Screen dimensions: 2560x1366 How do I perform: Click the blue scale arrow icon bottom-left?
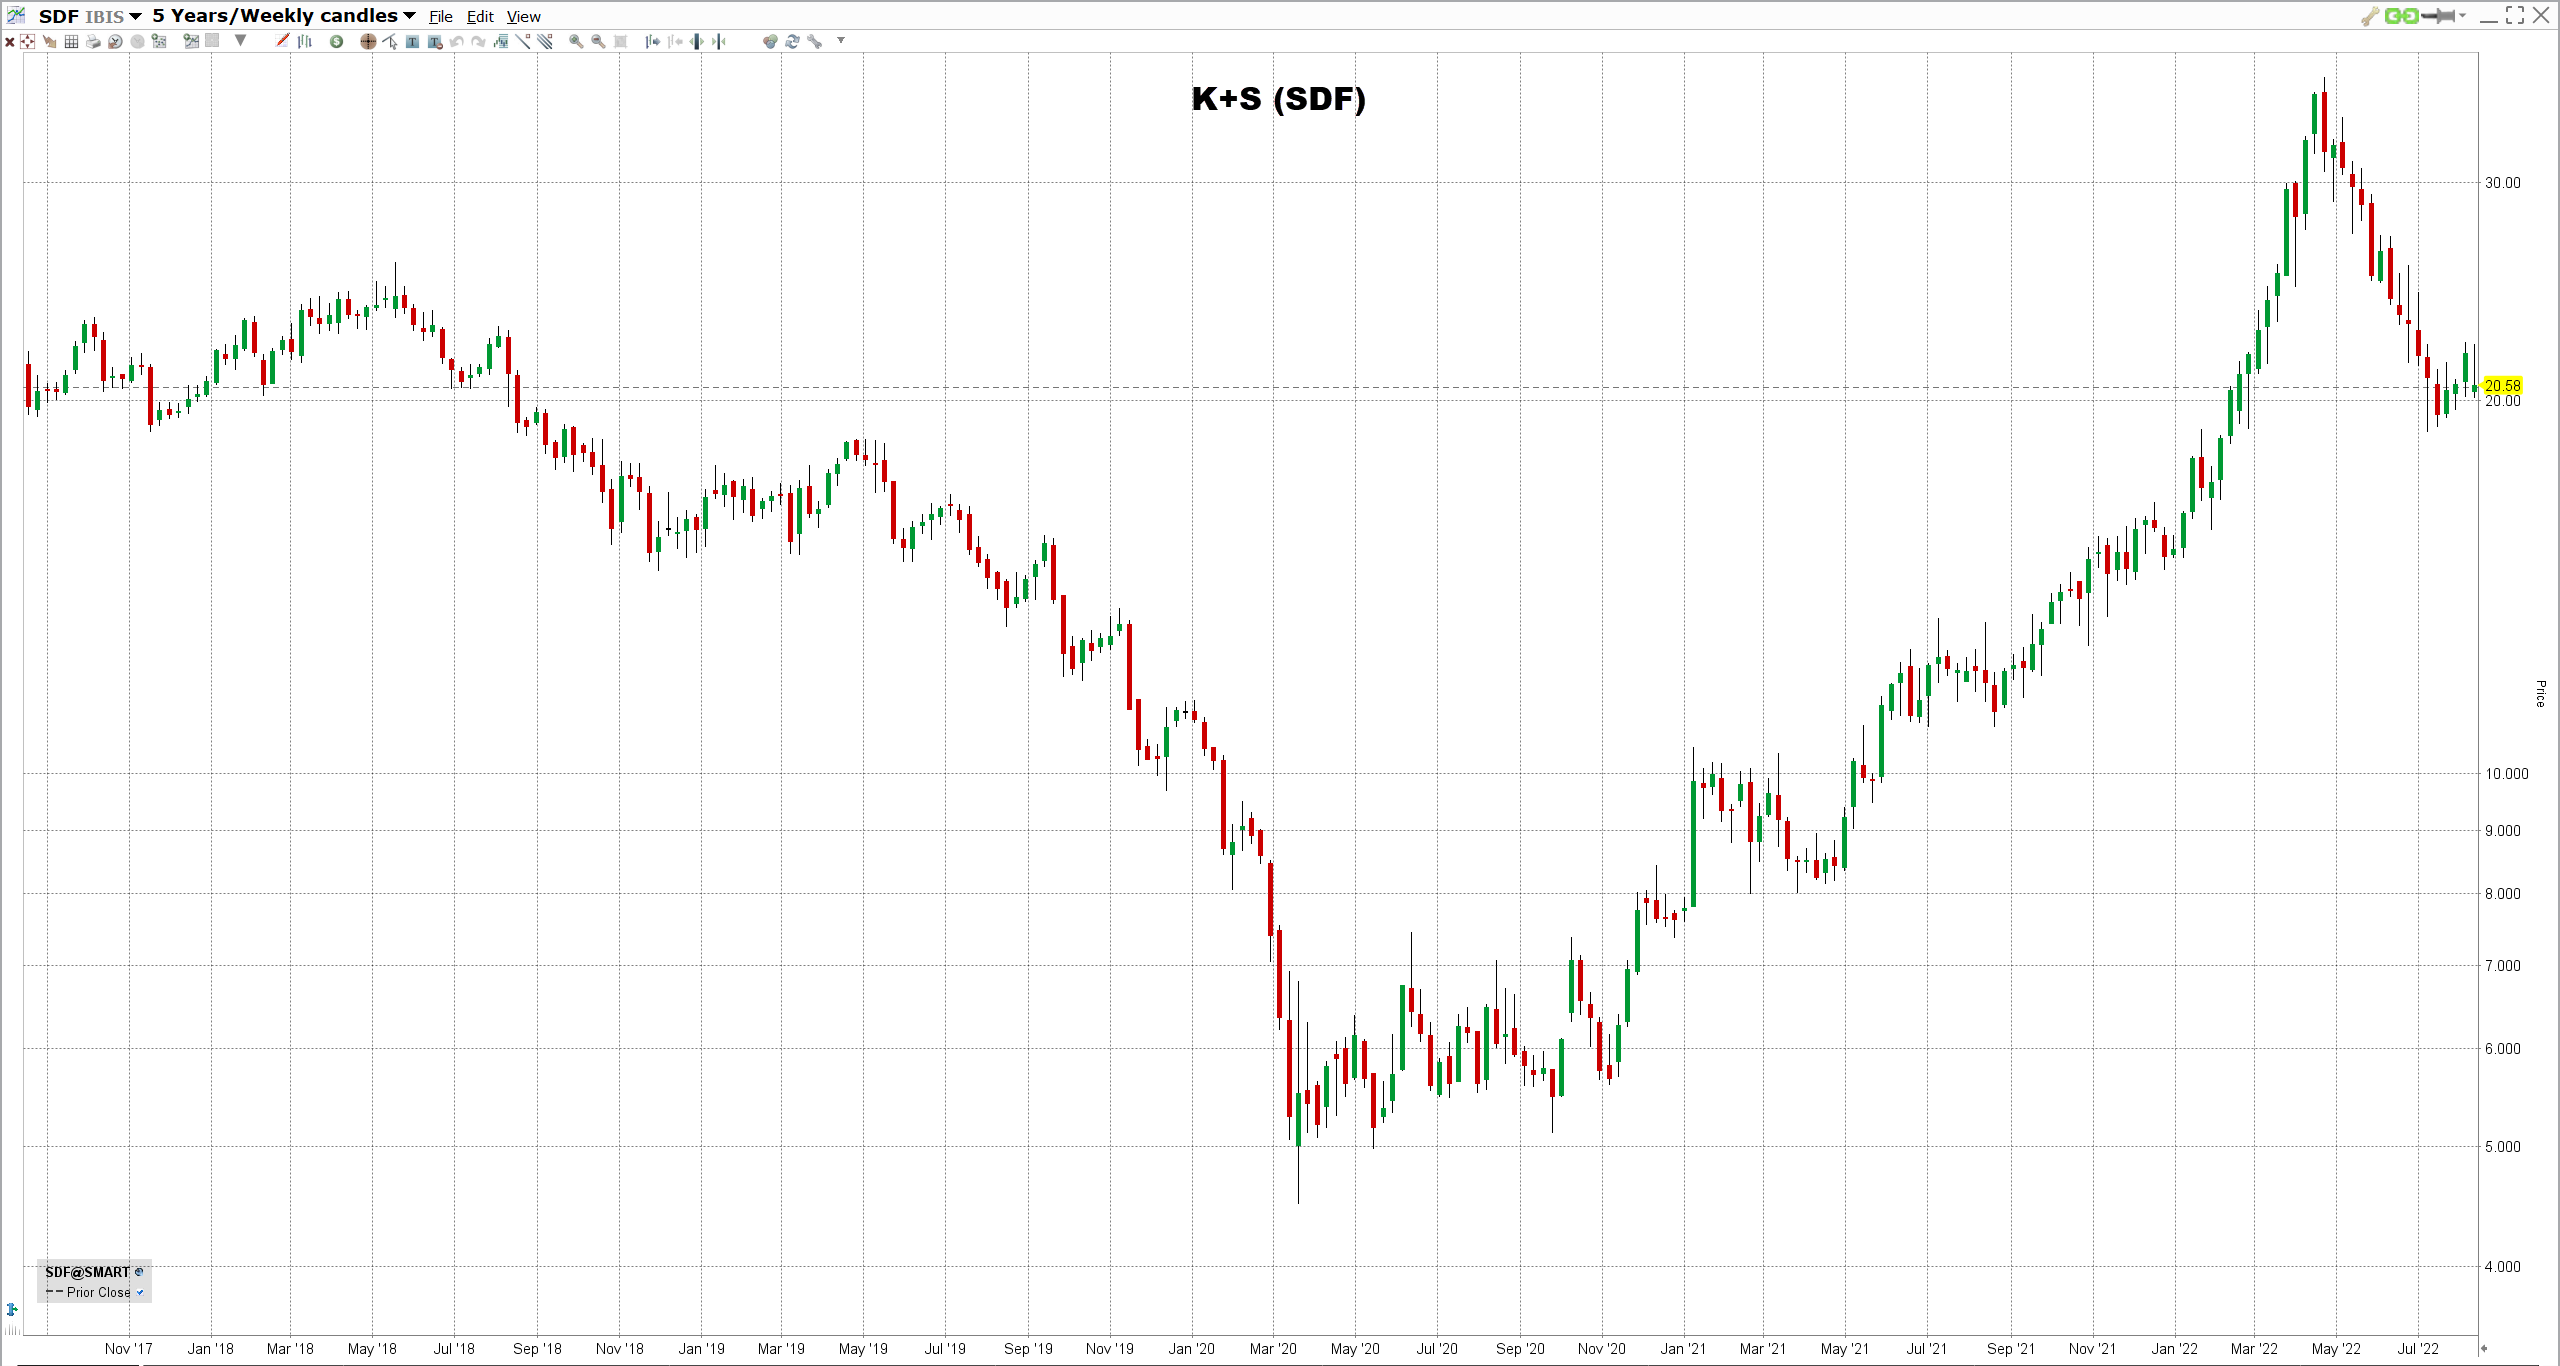tap(12, 1309)
